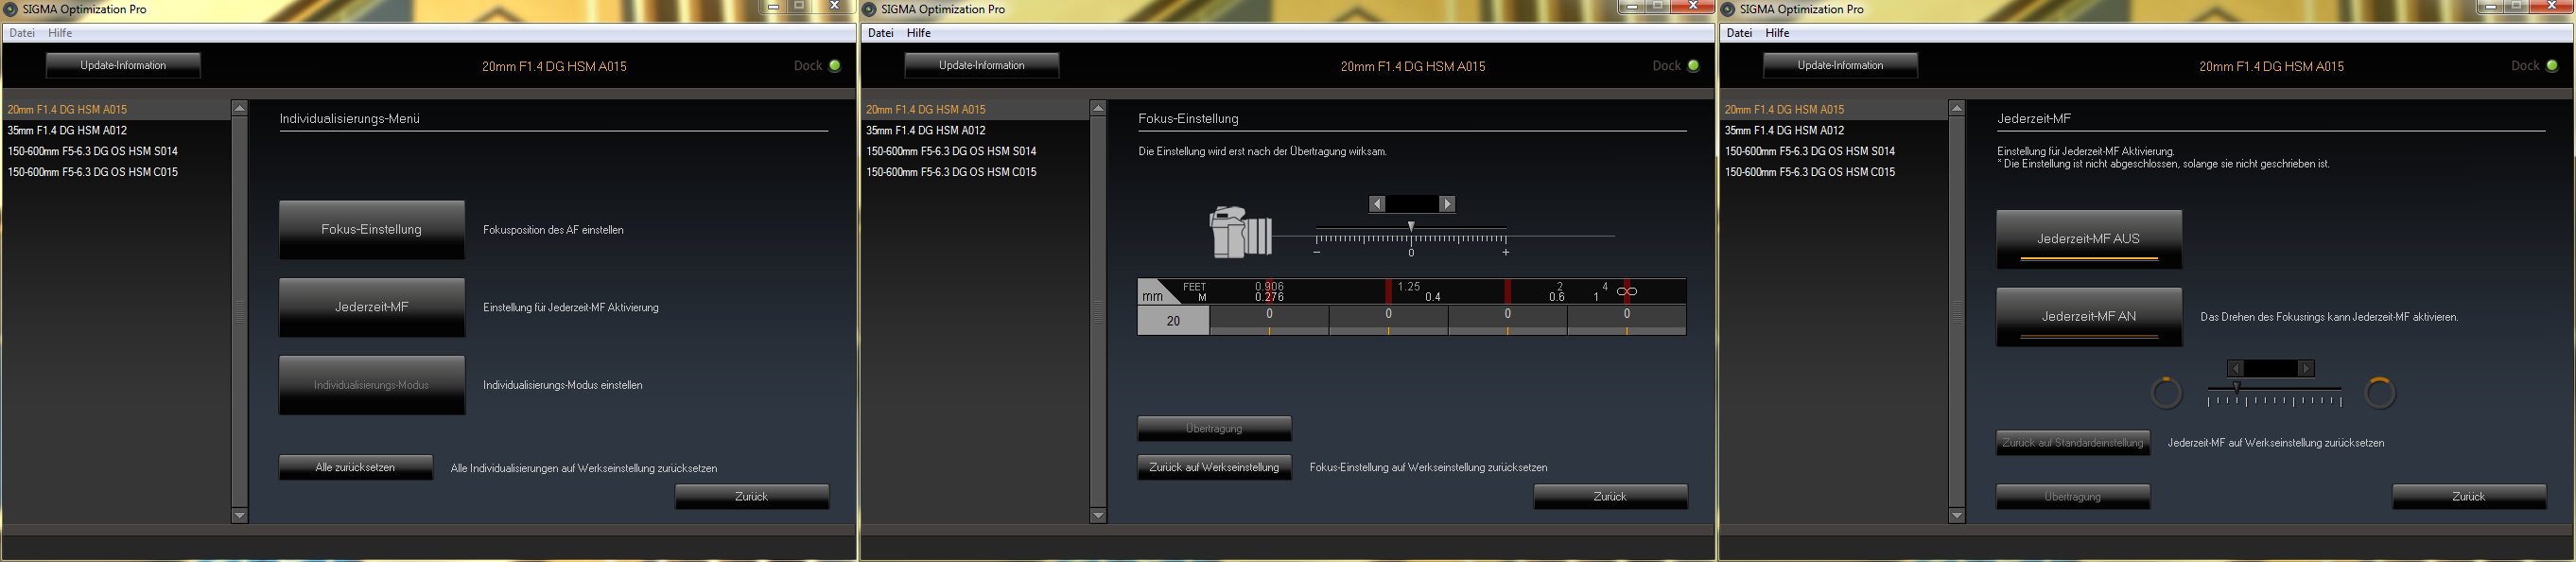Select 150-600mm C015 lens in Jederzeit-MF window
2576x562 pixels.
click(1834, 172)
